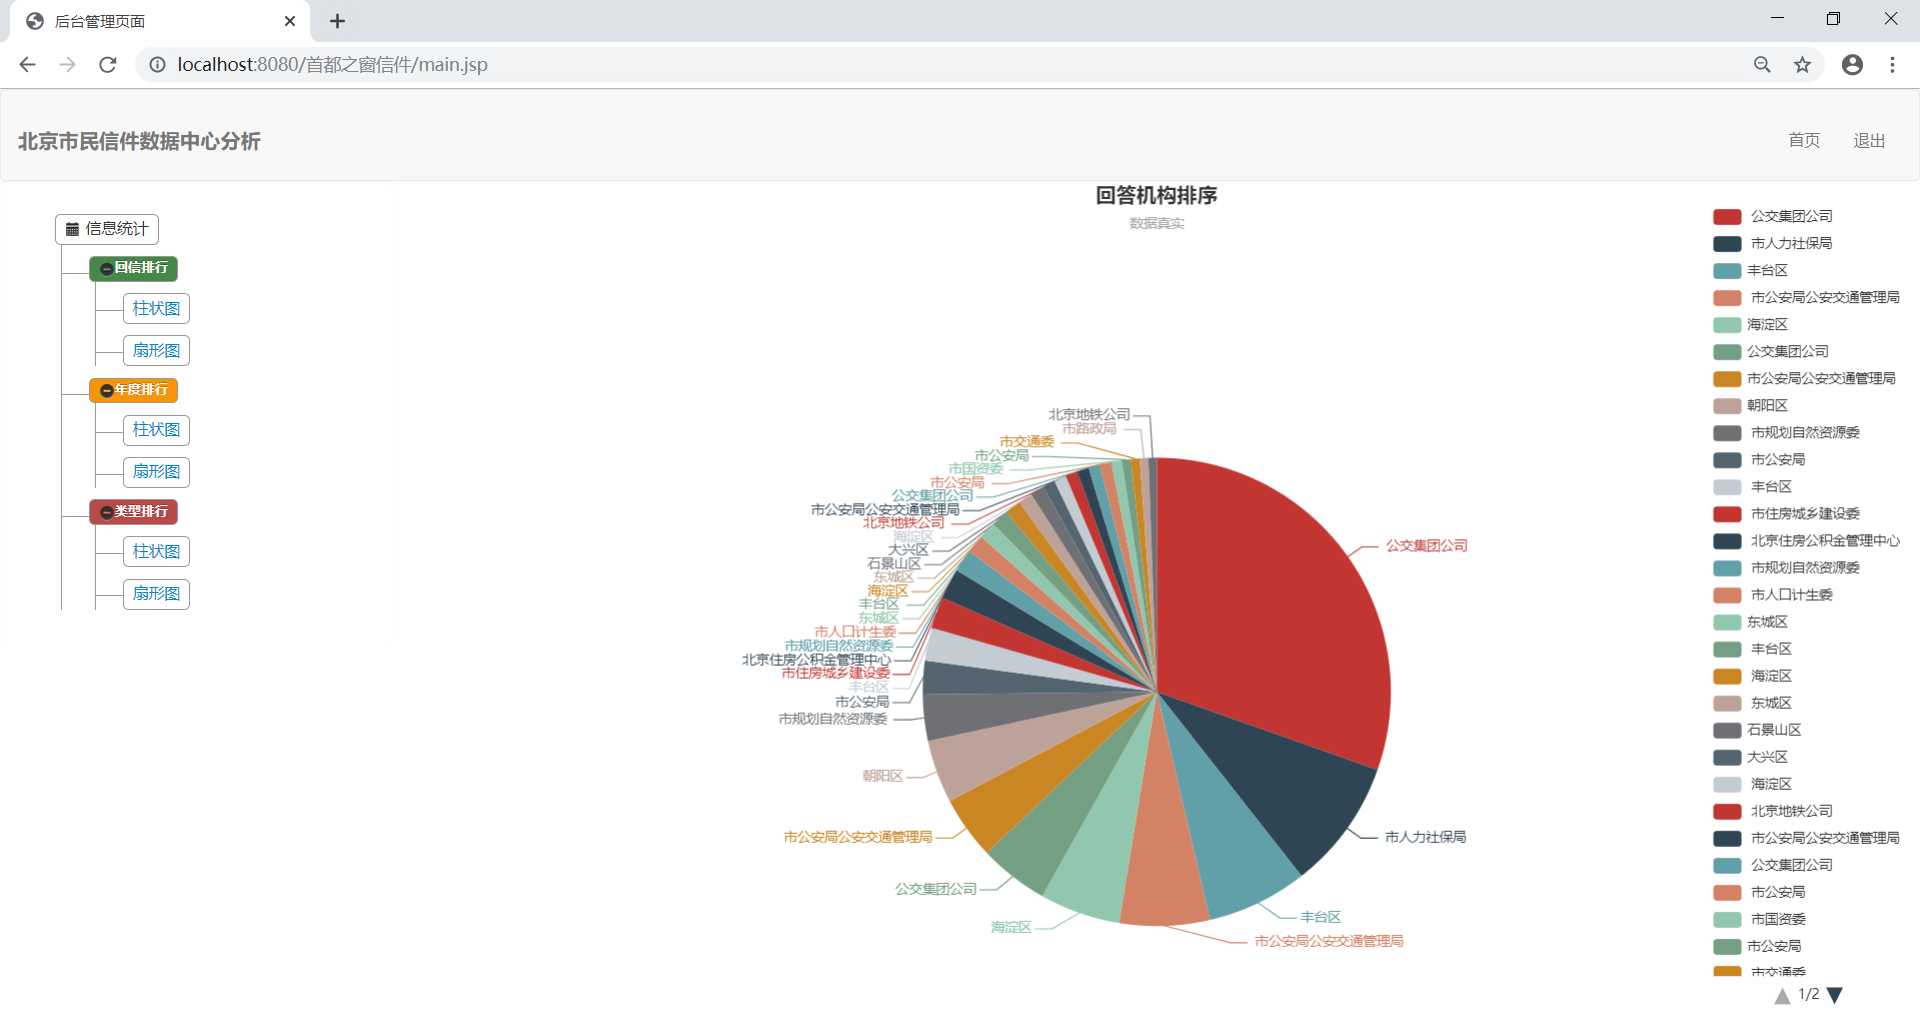Reload the page with the refresh icon
The width and height of the screenshot is (1920, 1030).
[x=108, y=64]
